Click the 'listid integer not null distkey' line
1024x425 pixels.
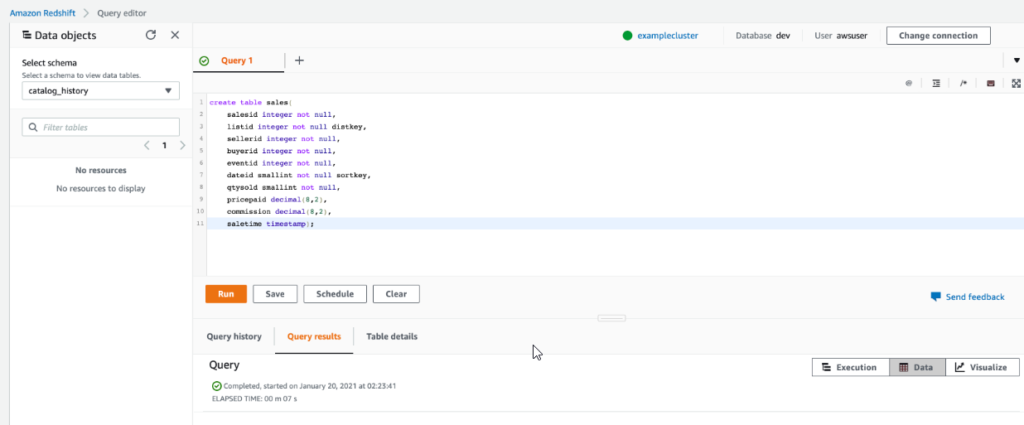tap(296, 127)
